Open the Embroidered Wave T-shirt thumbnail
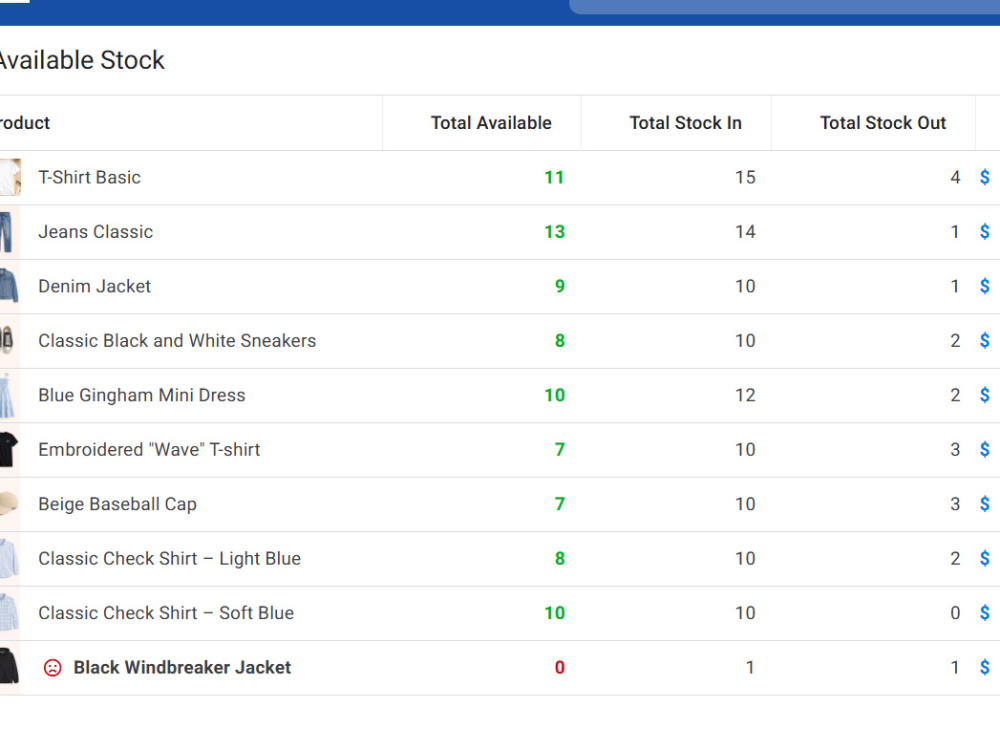 click(10, 450)
